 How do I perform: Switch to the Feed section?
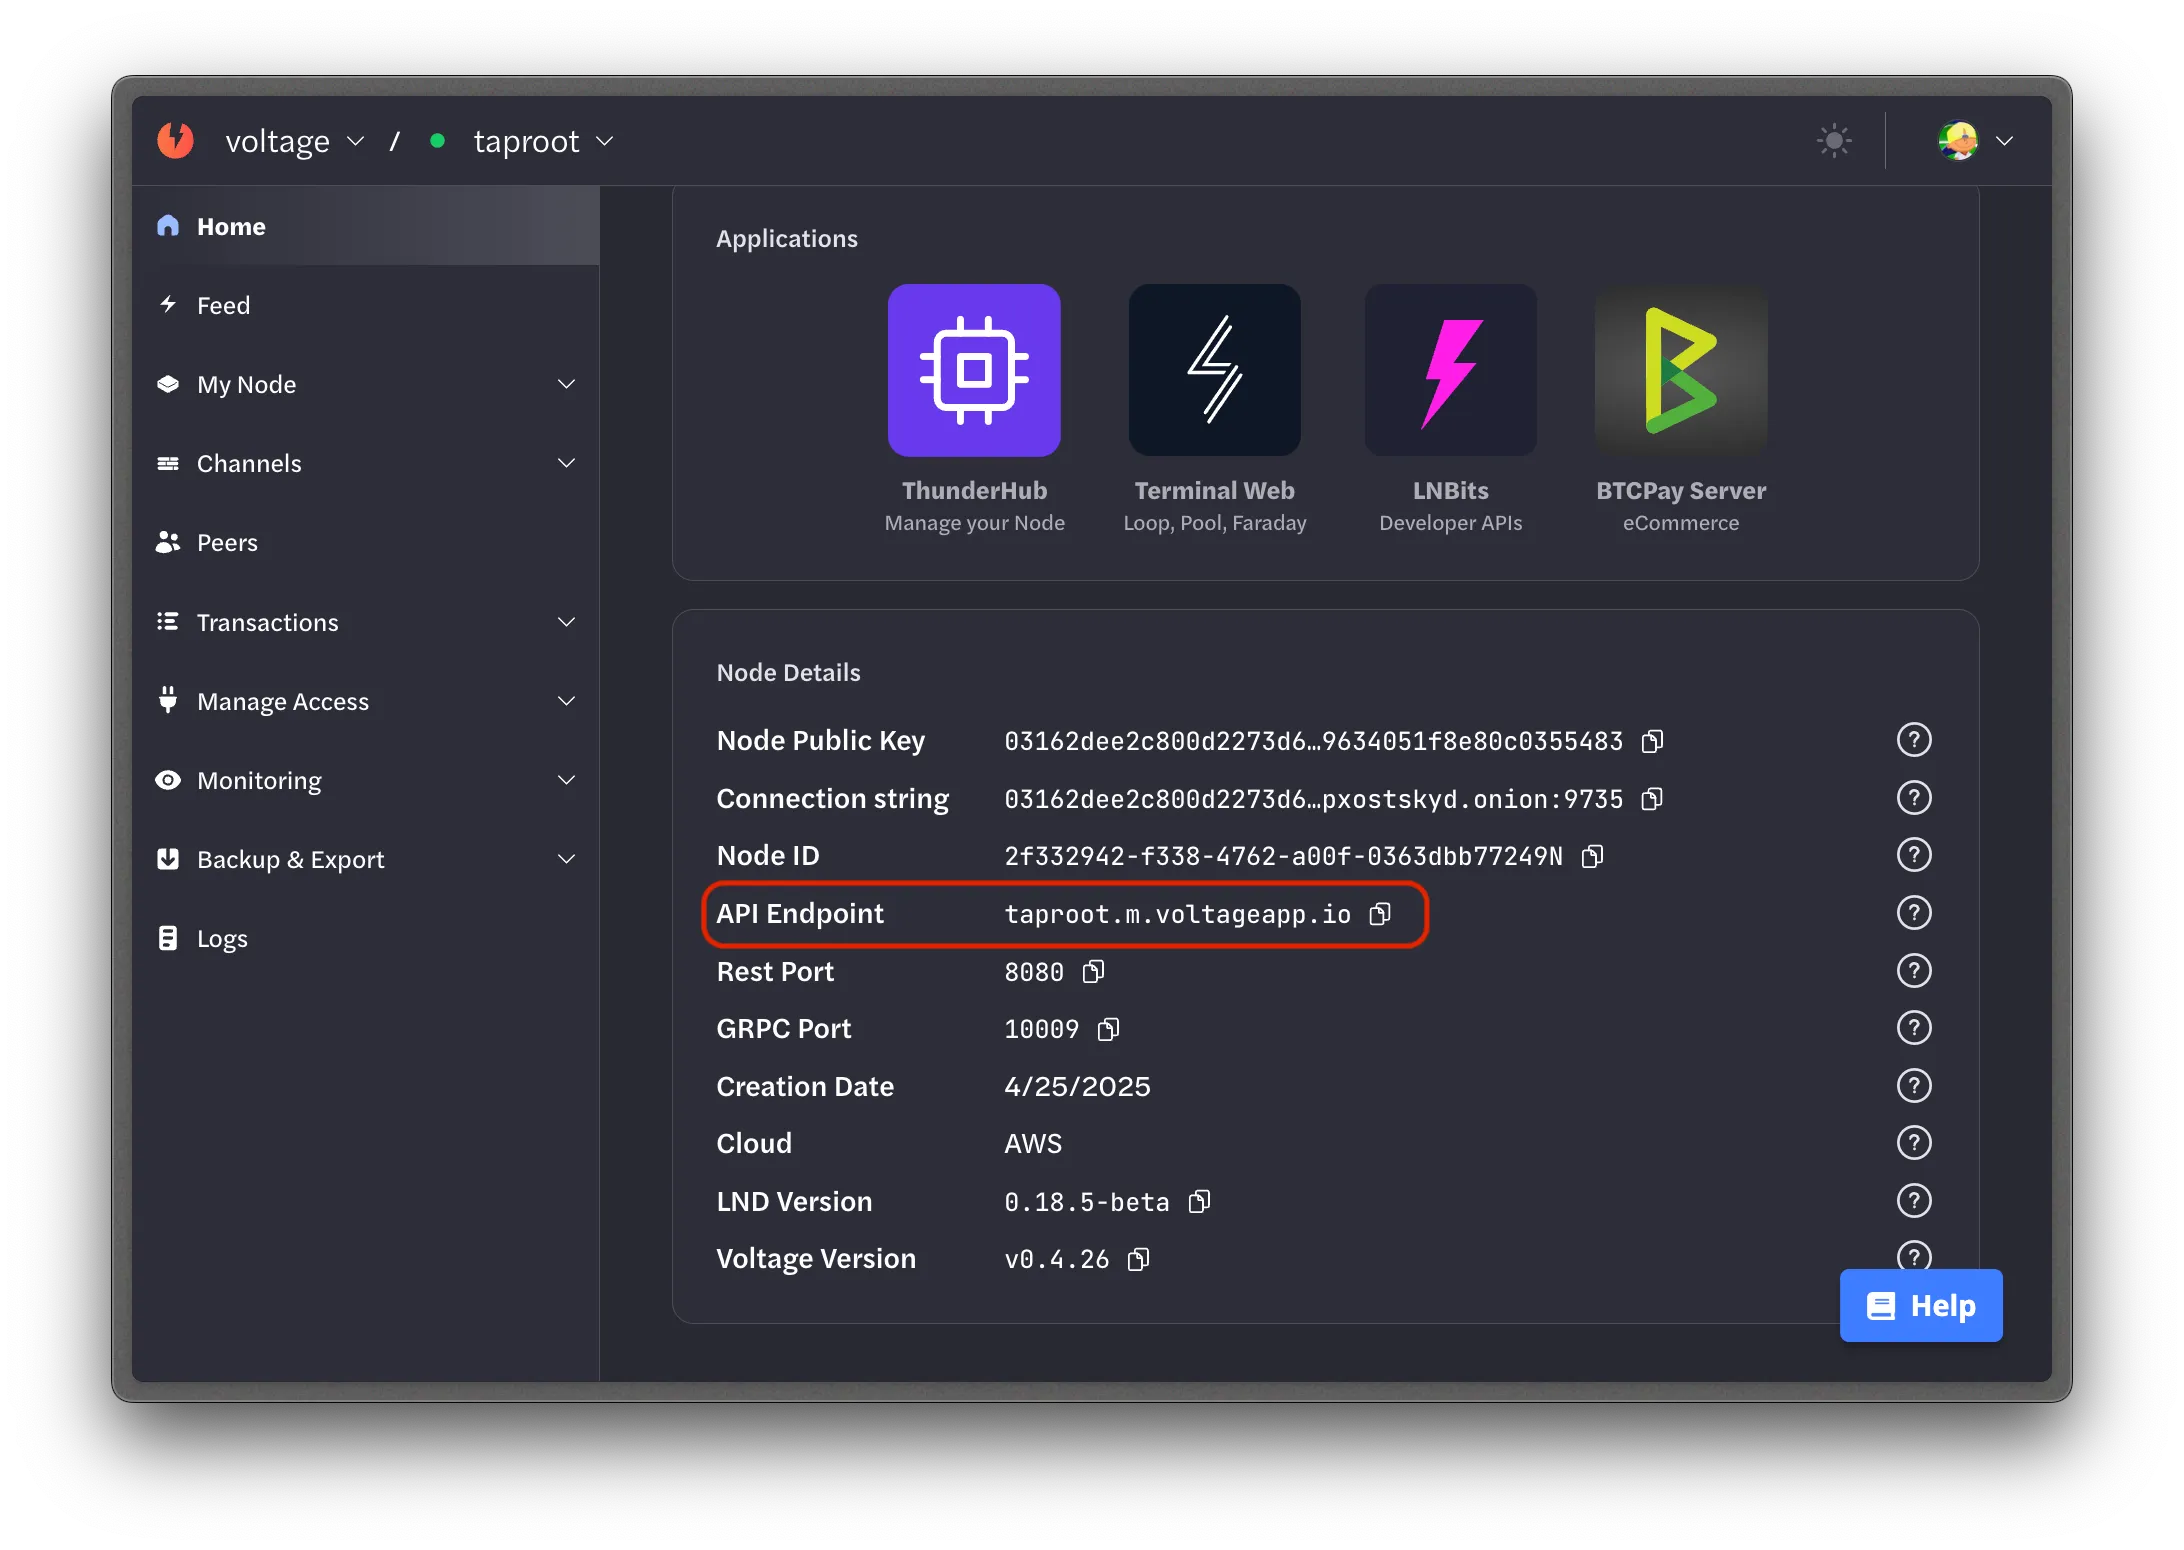(x=223, y=305)
